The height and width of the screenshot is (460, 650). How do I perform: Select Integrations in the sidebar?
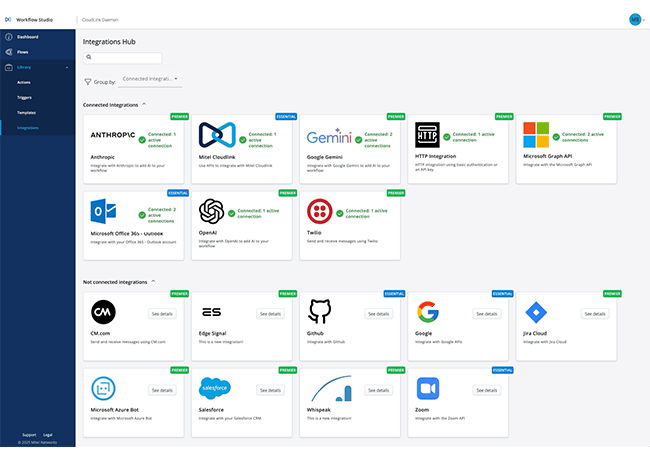(28, 128)
